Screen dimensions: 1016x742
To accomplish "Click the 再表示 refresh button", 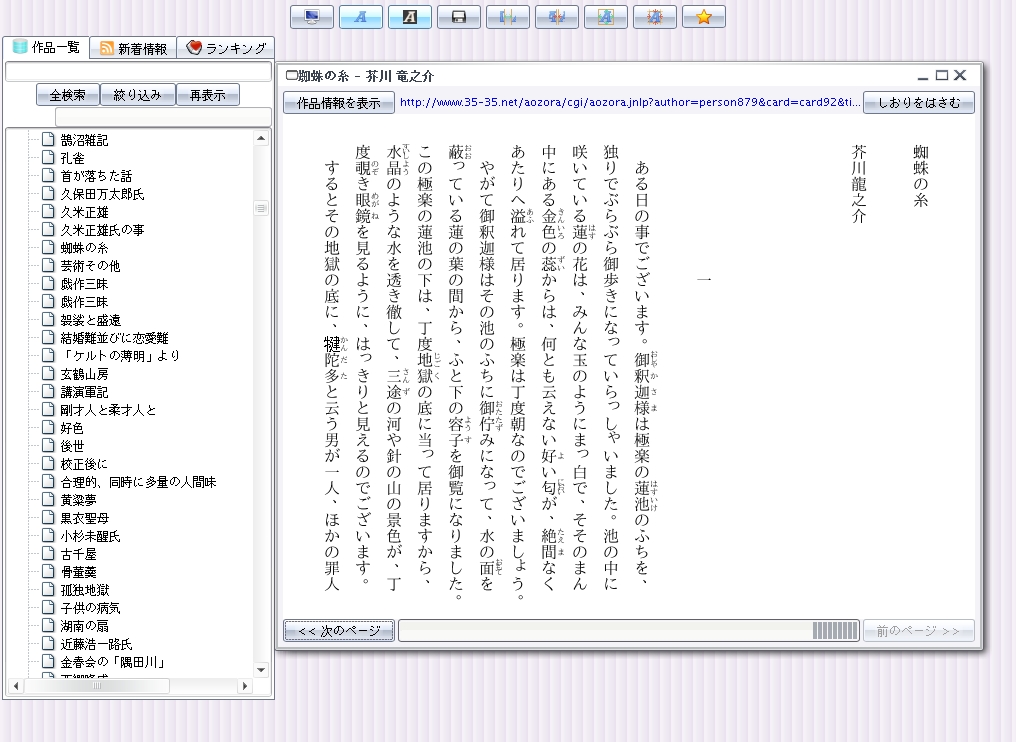I will click(x=207, y=95).
